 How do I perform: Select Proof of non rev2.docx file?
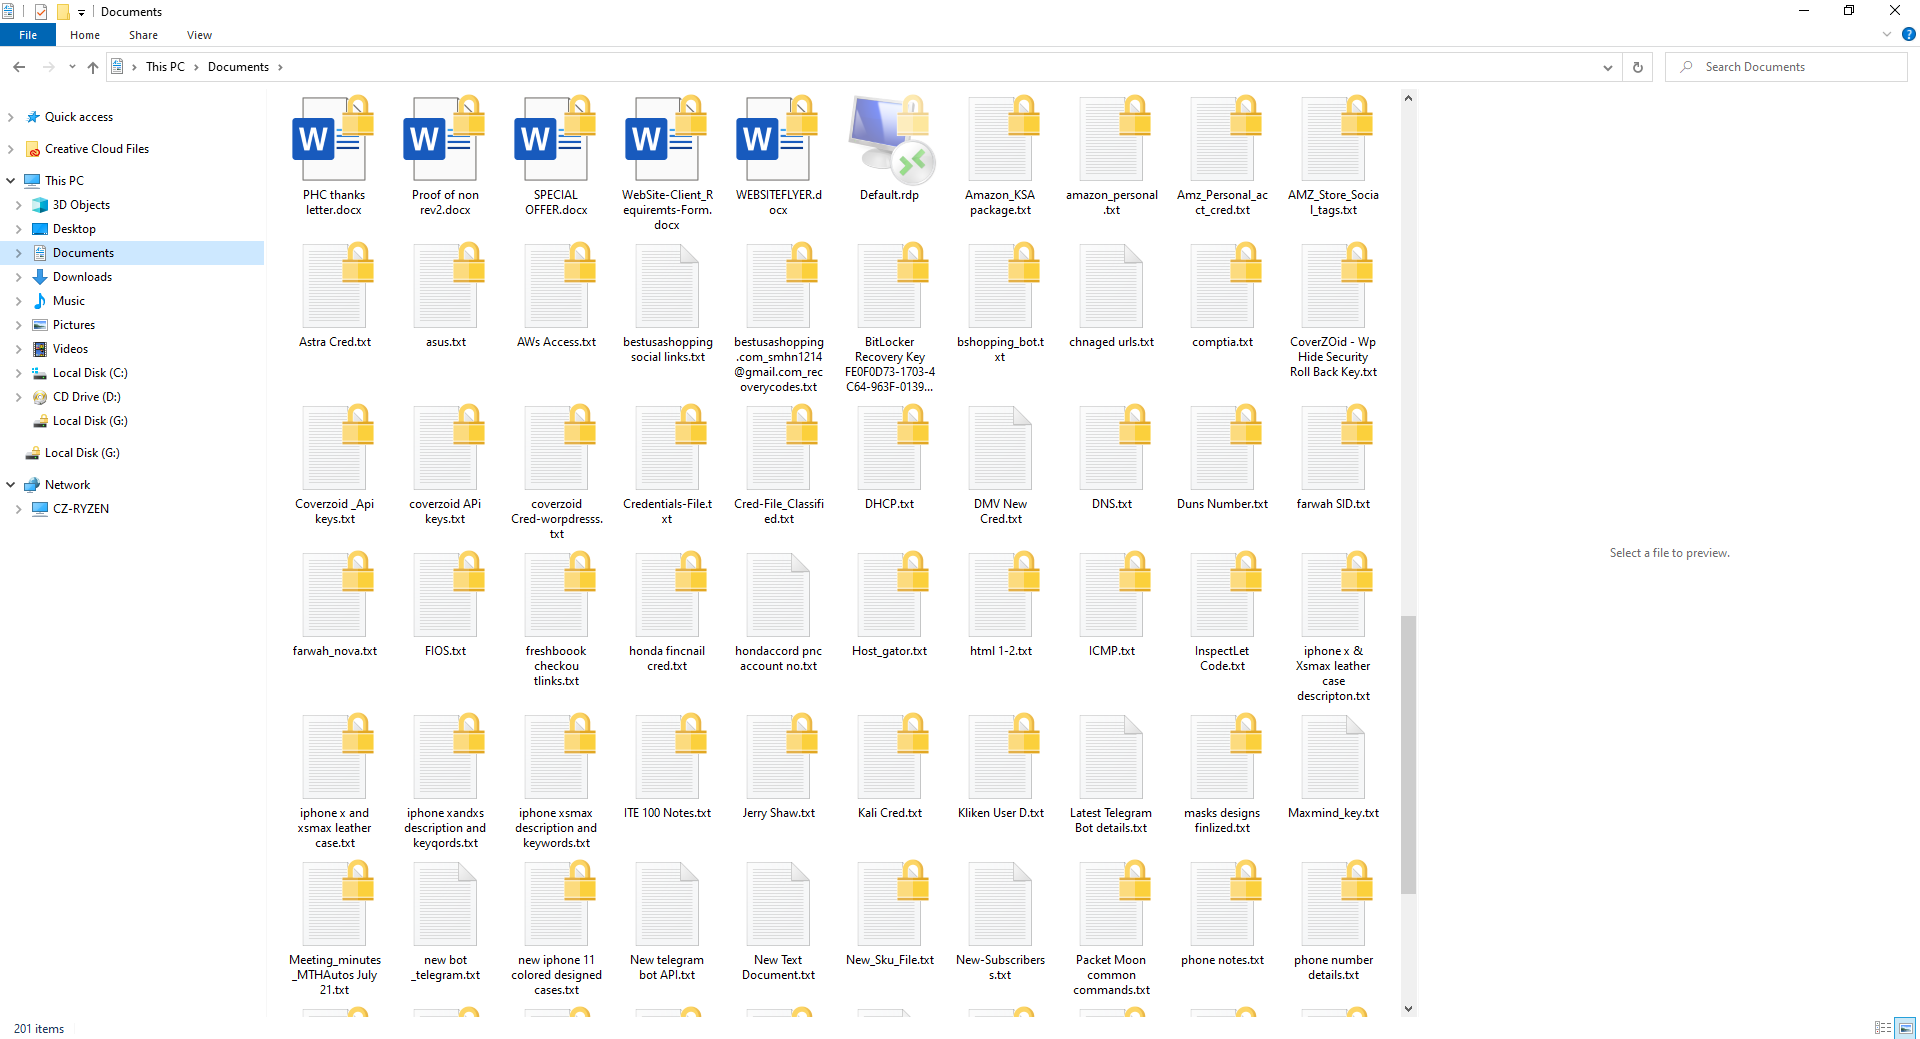pyautogui.click(x=445, y=155)
